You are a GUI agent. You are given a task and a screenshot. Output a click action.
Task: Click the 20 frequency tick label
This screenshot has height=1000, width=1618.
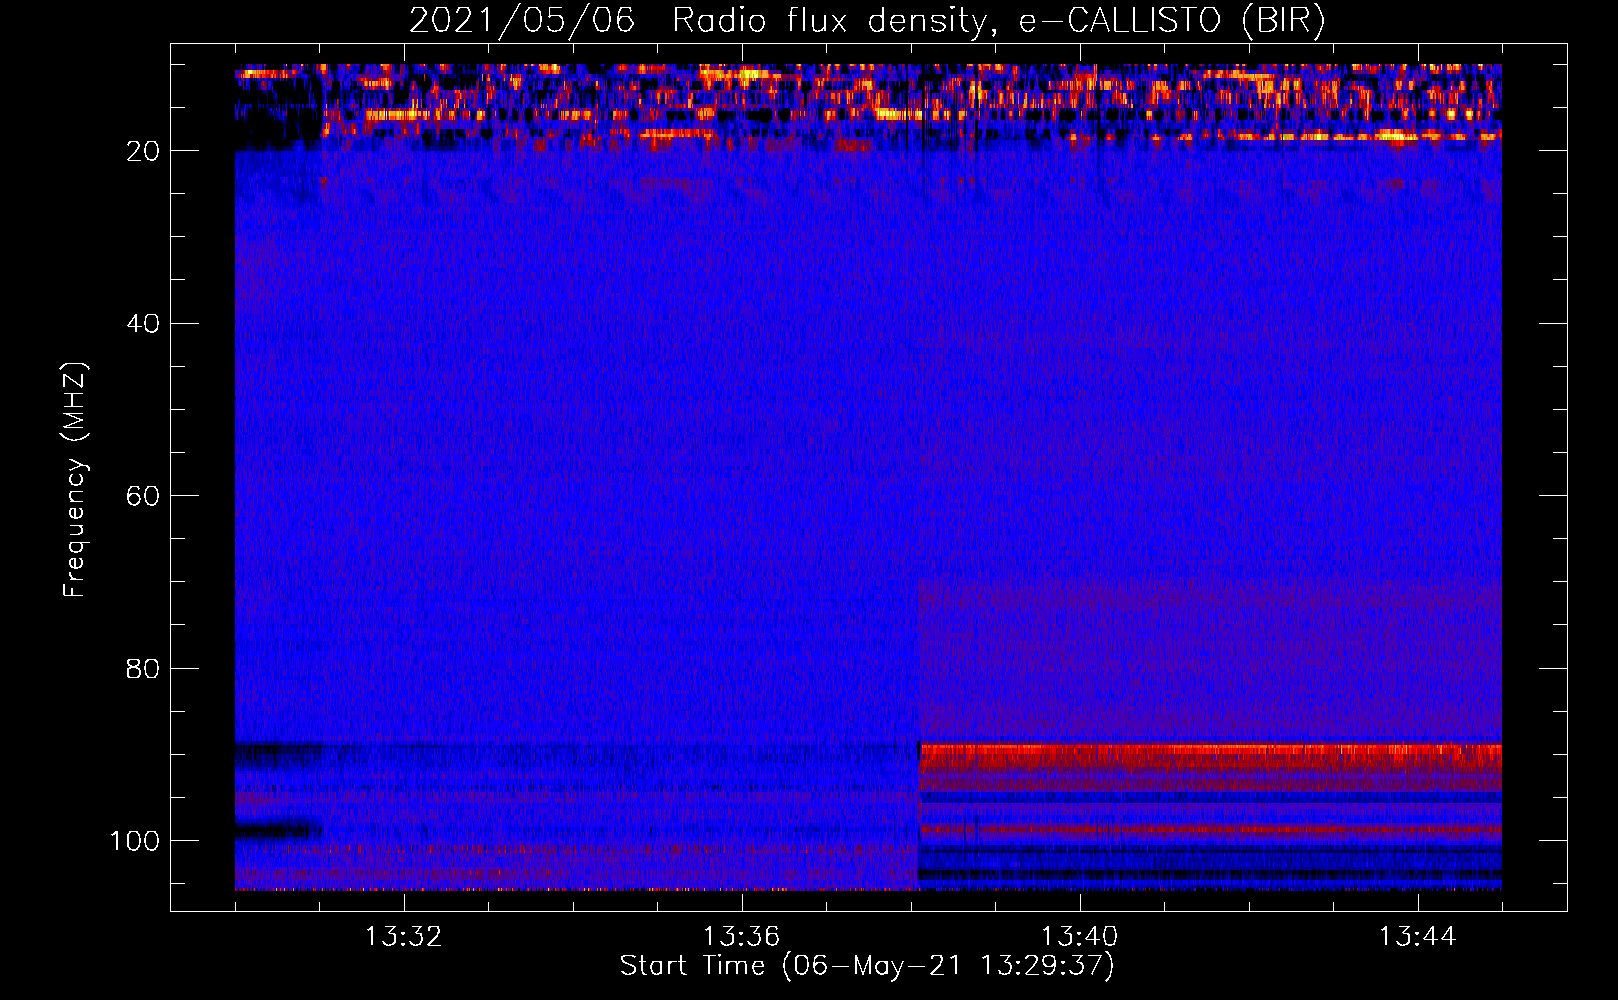[x=144, y=151]
